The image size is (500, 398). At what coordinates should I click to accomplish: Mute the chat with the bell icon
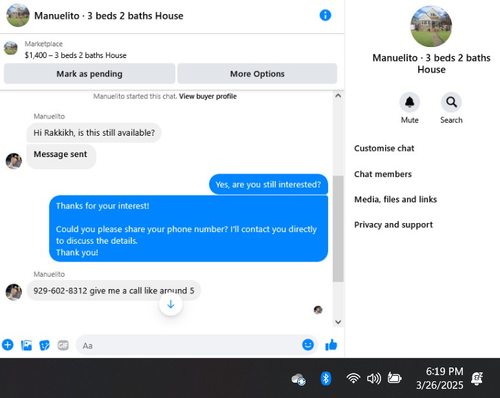409,102
